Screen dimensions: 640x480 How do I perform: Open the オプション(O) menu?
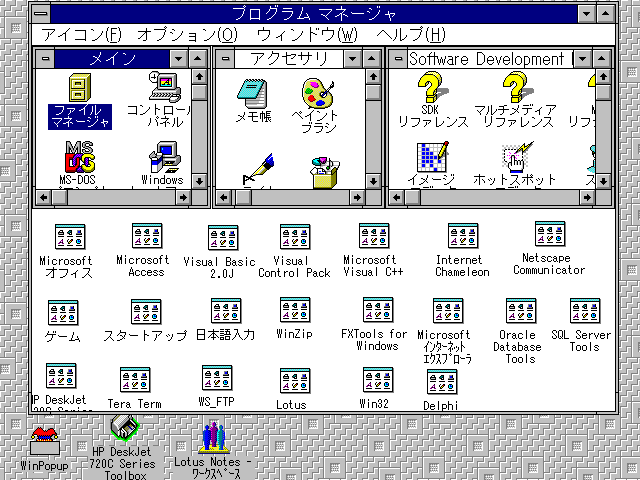click(187, 34)
